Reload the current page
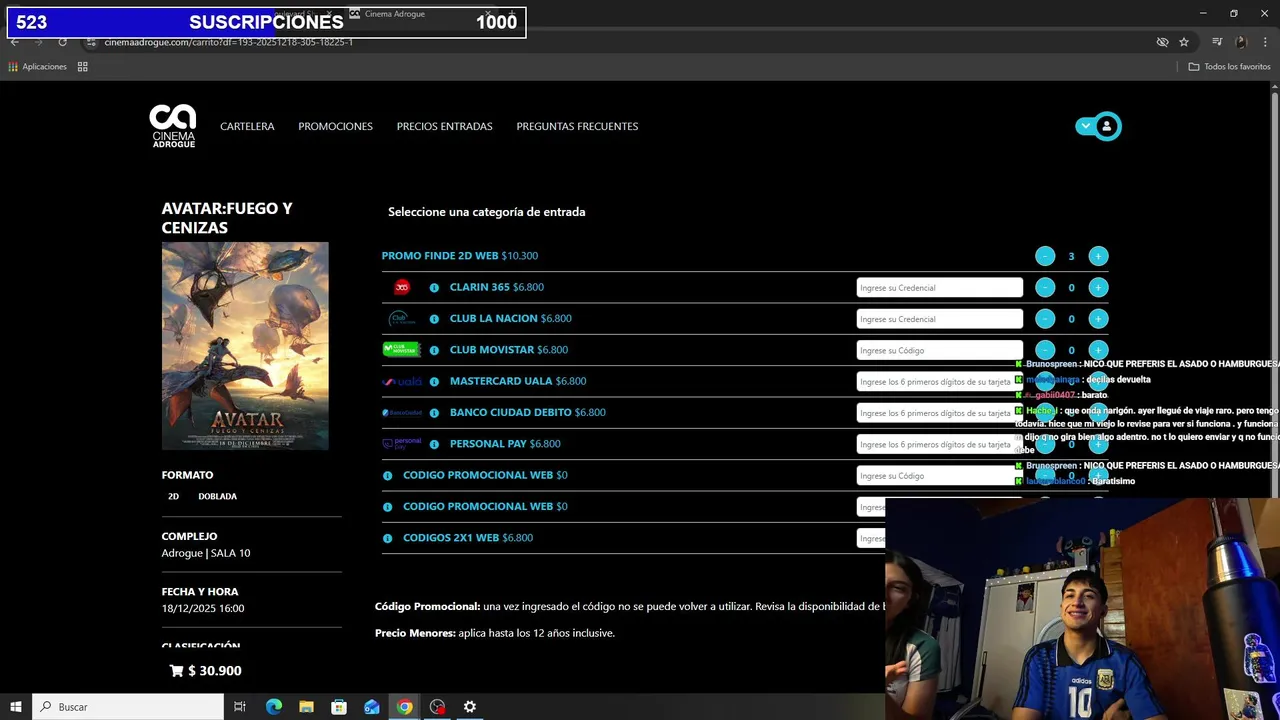 coord(62,42)
